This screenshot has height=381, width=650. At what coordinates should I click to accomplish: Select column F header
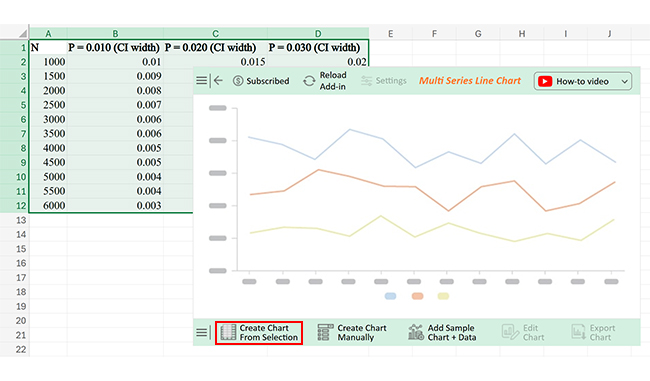(x=434, y=34)
